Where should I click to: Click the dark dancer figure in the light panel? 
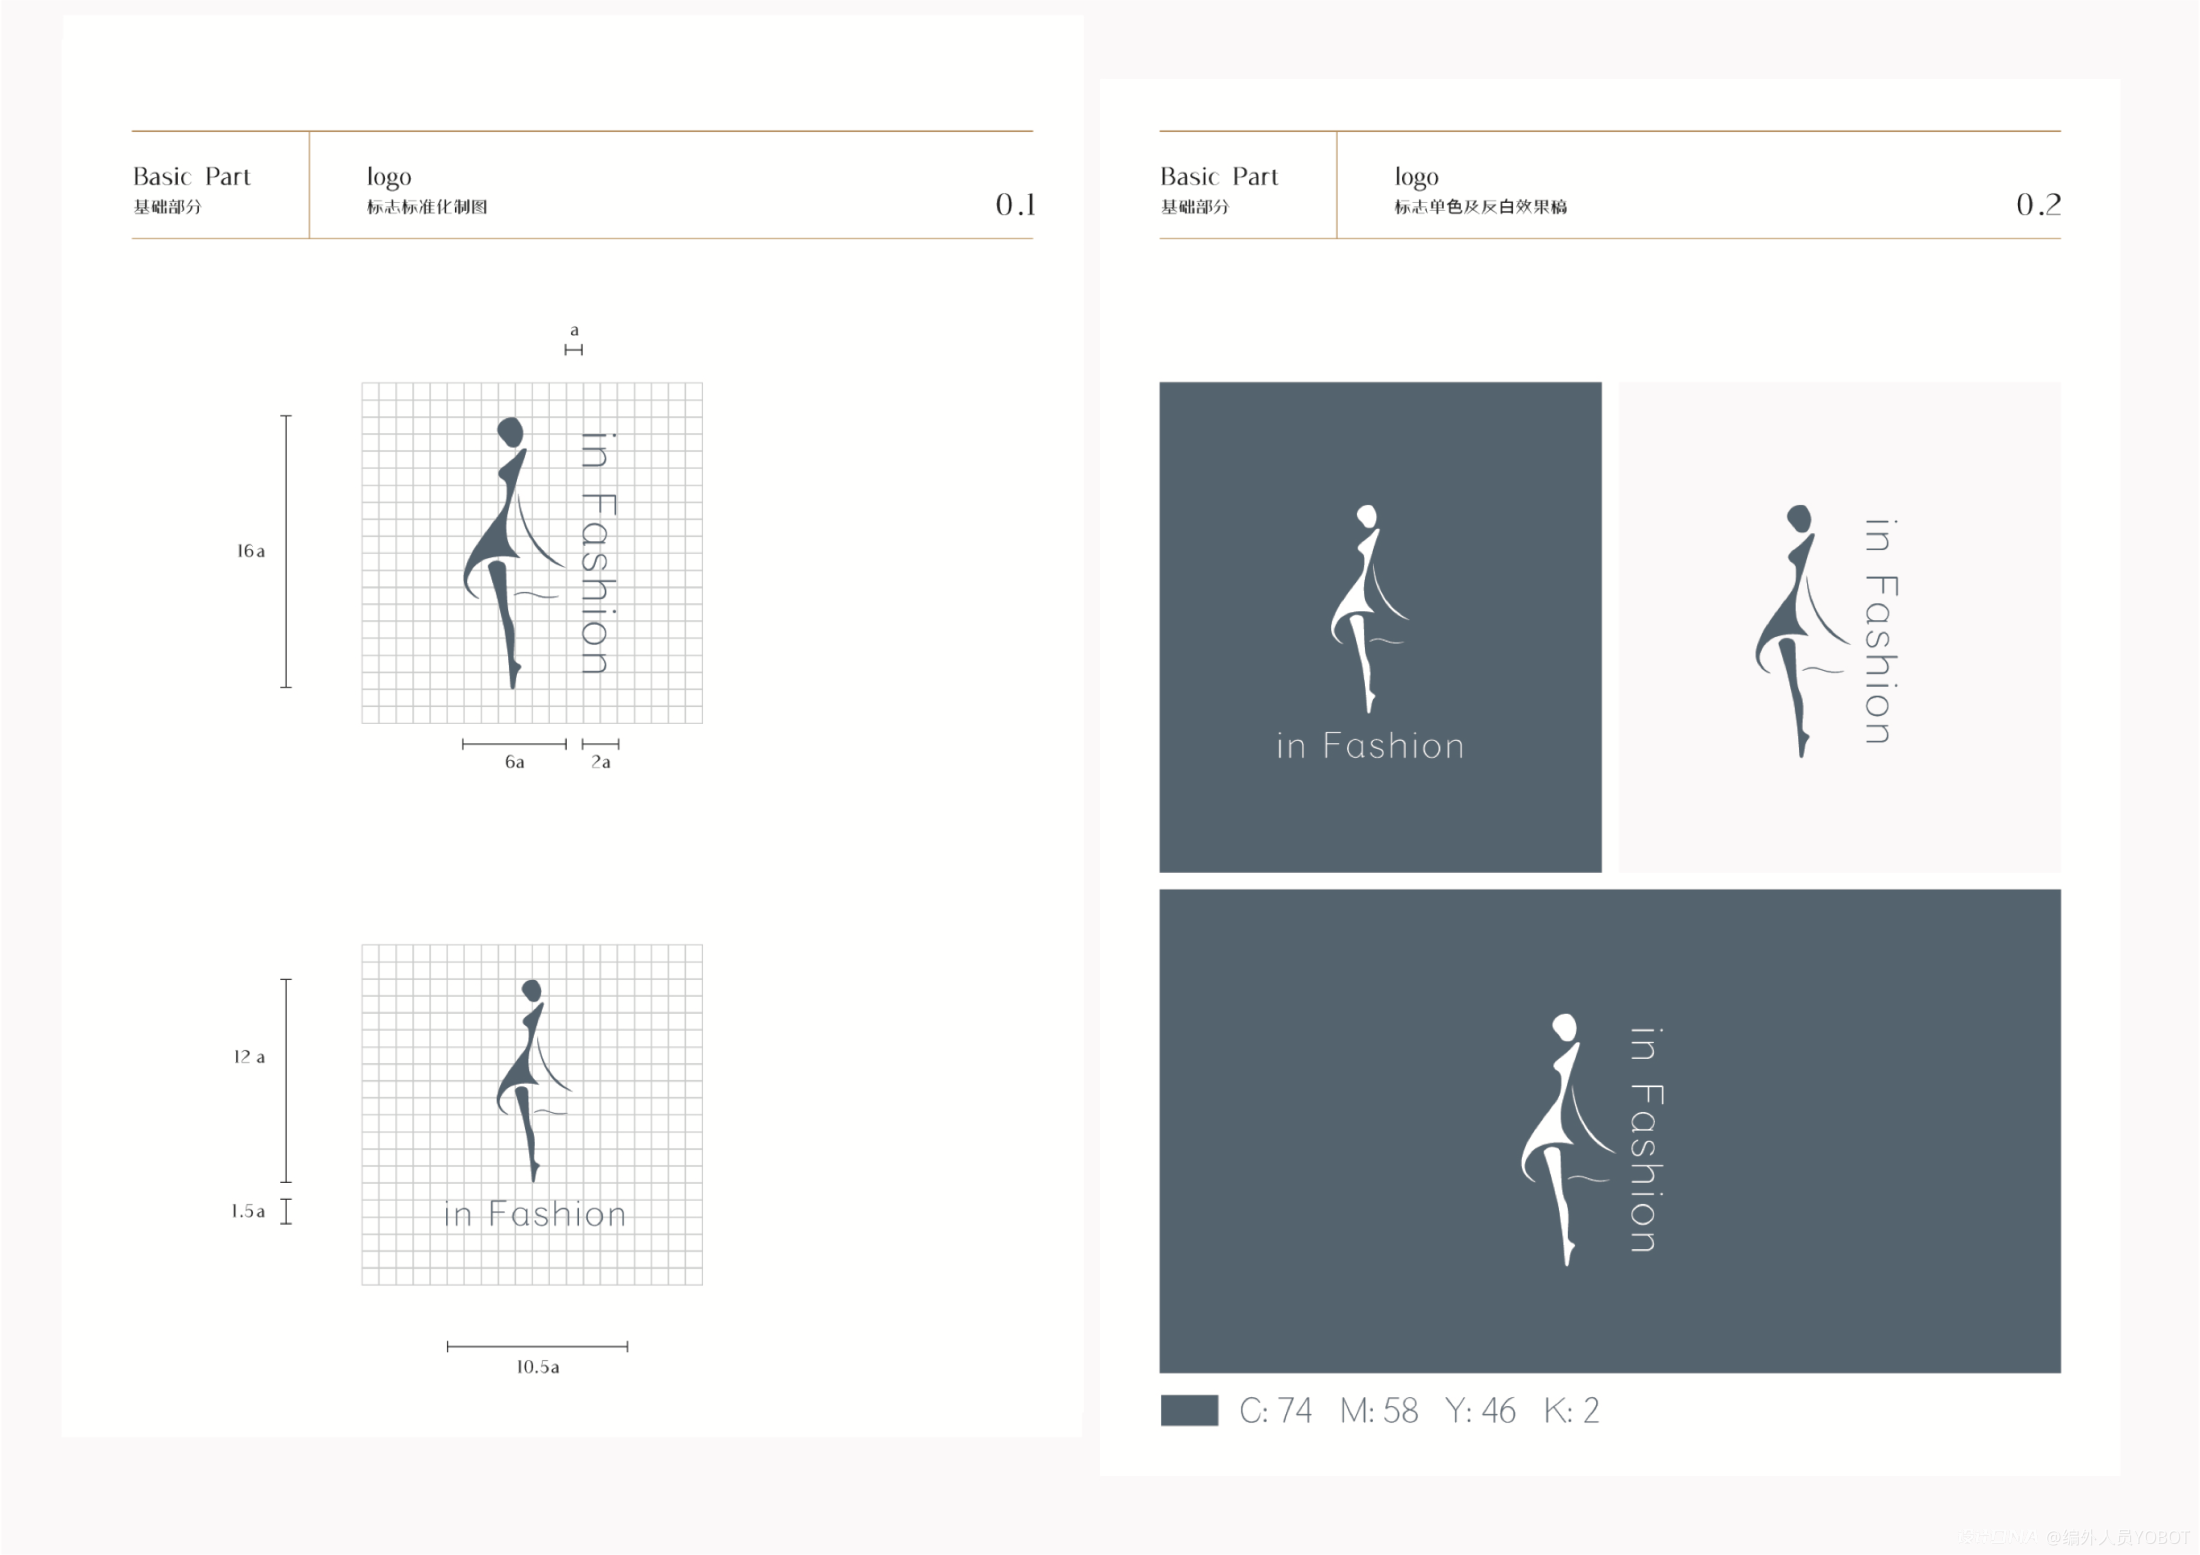pyautogui.click(x=1802, y=631)
